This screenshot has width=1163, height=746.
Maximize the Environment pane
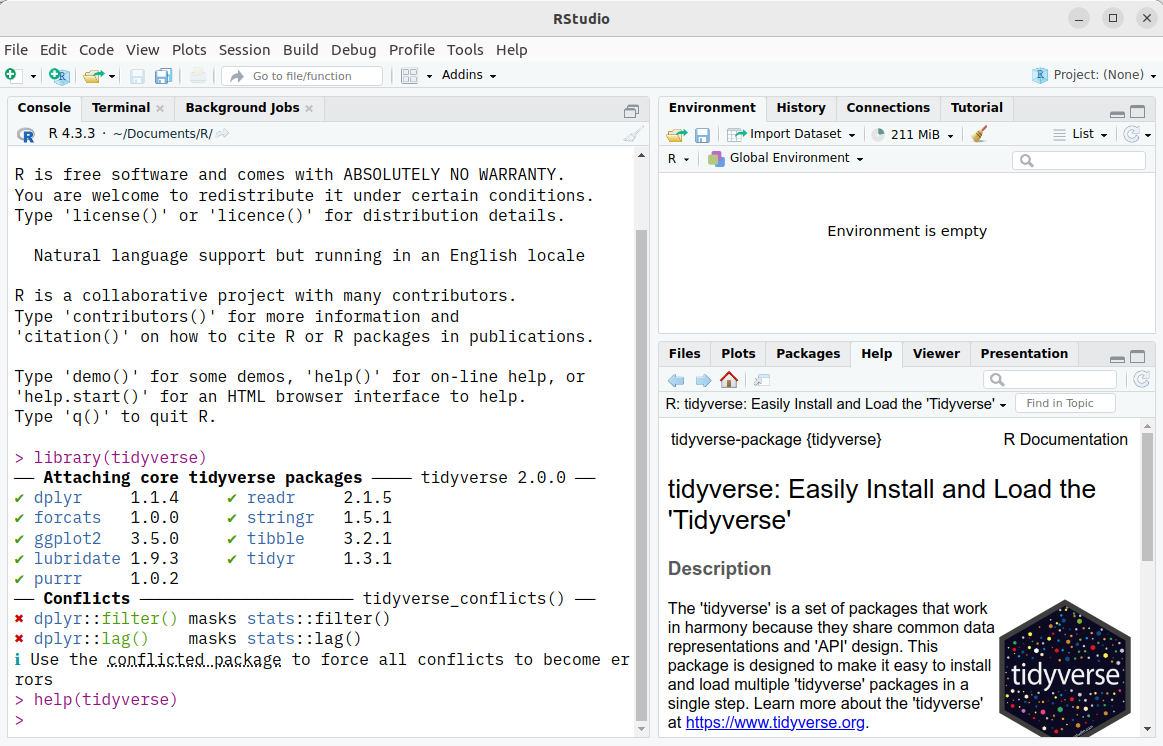(x=1137, y=112)
